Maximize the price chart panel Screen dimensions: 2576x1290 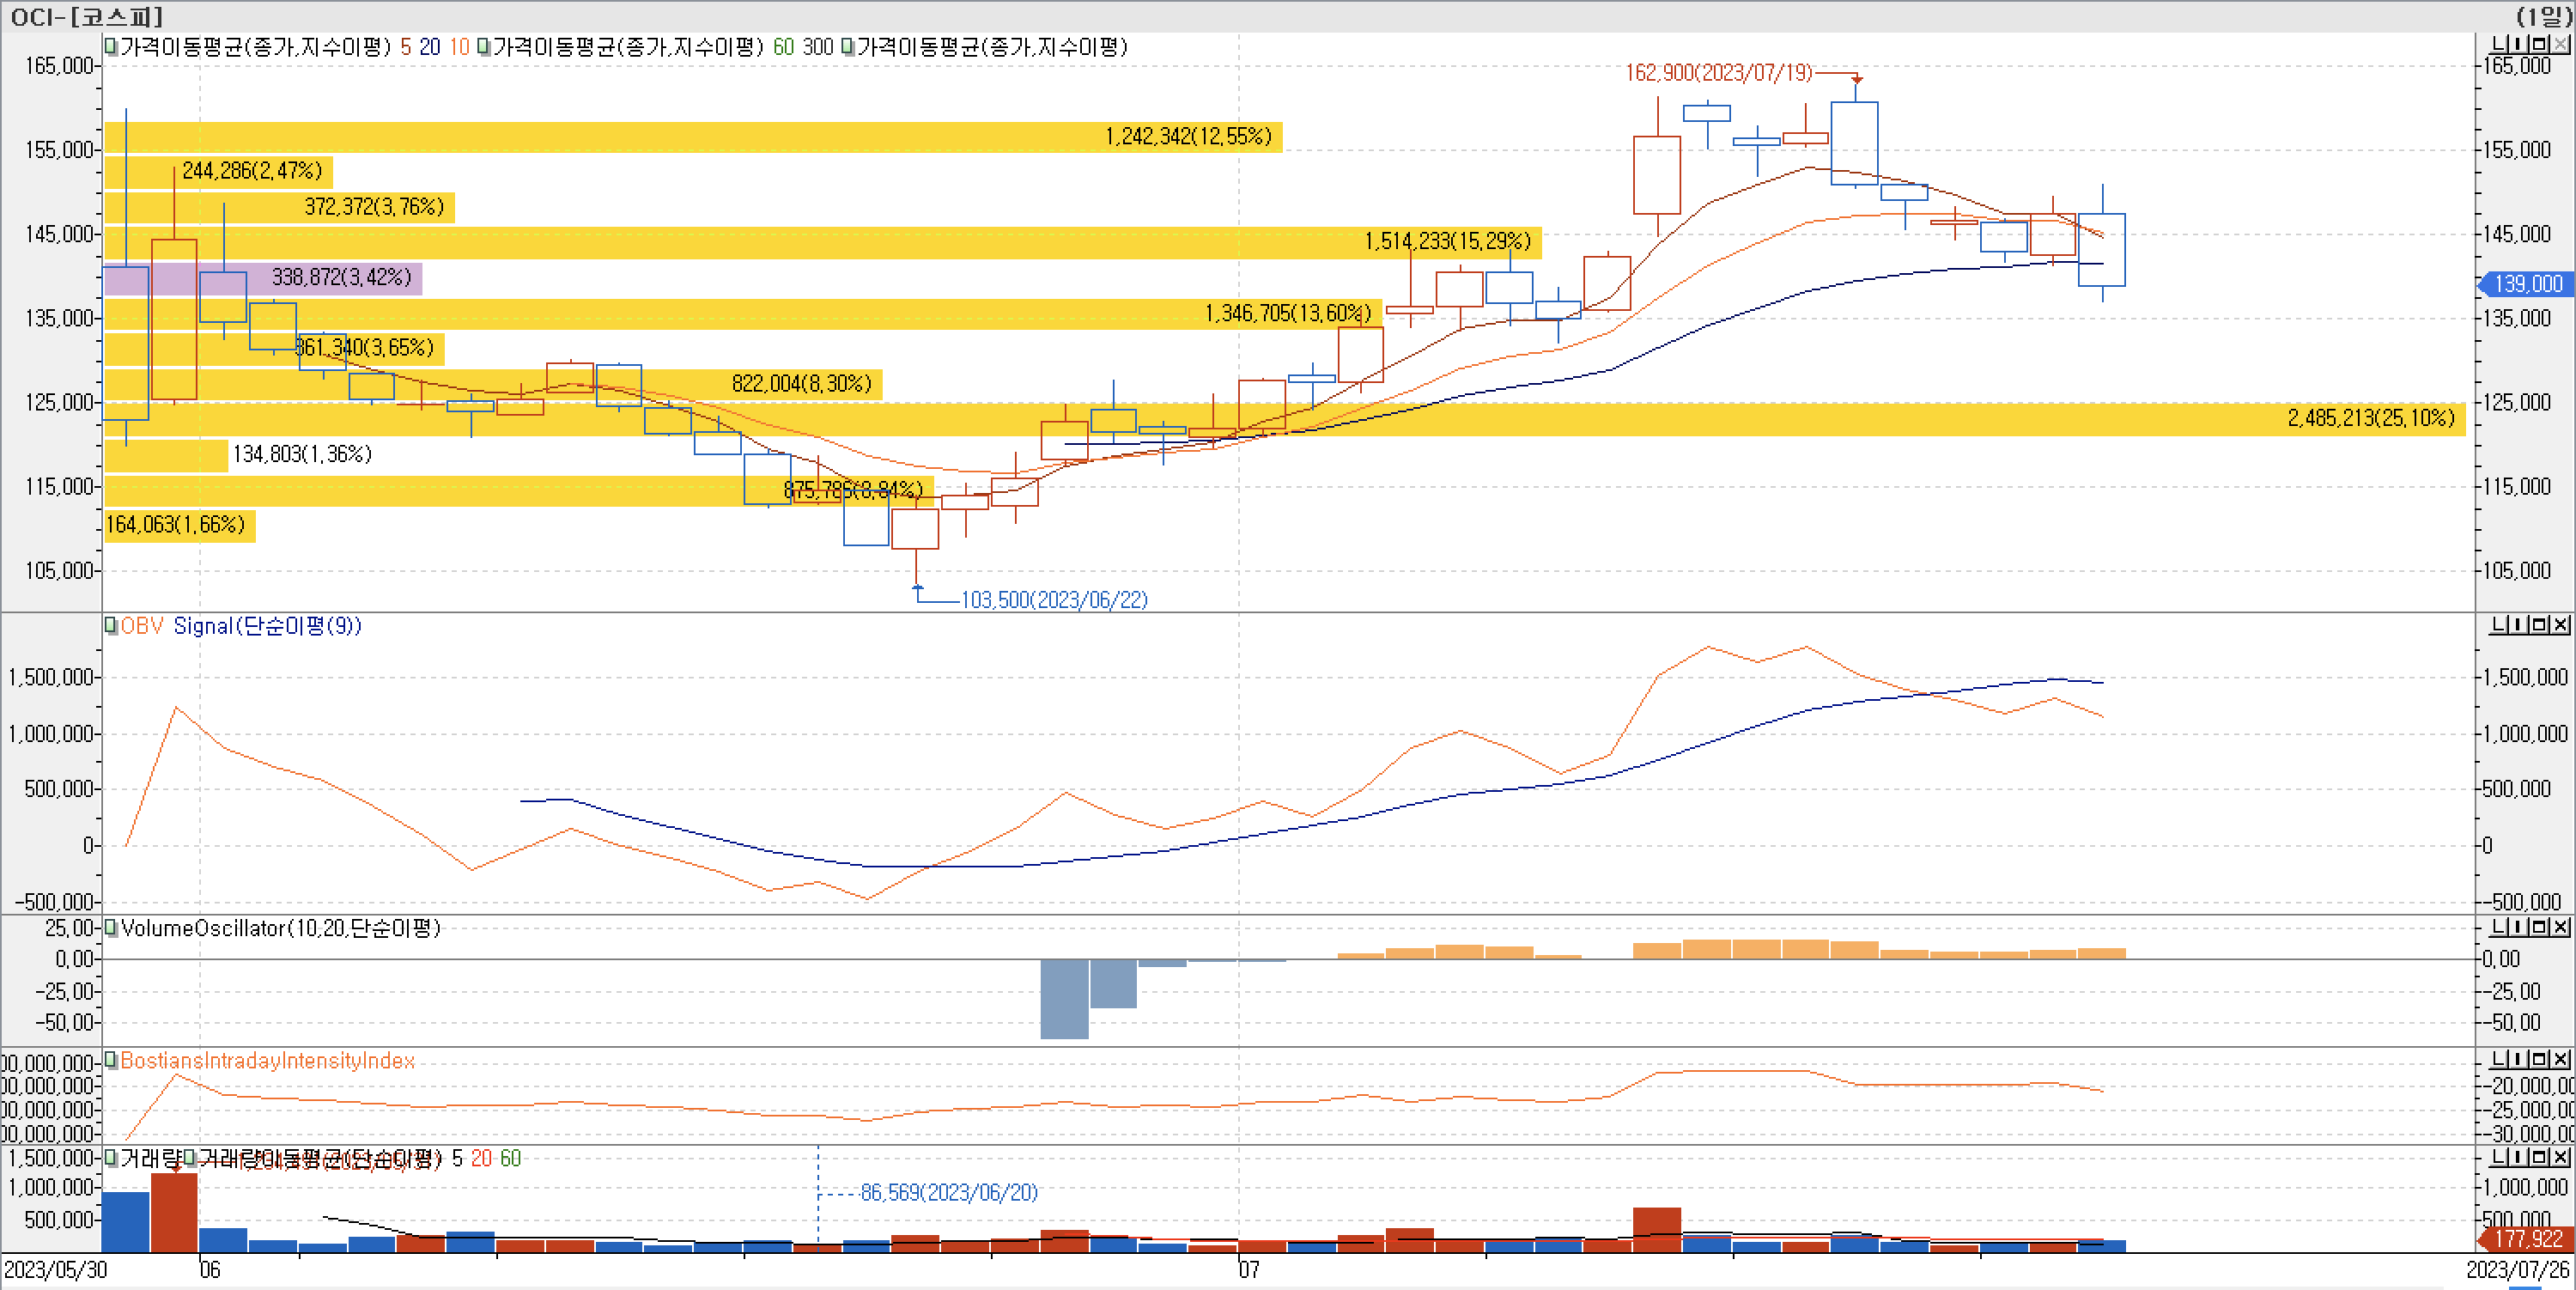pos(2540,44)
